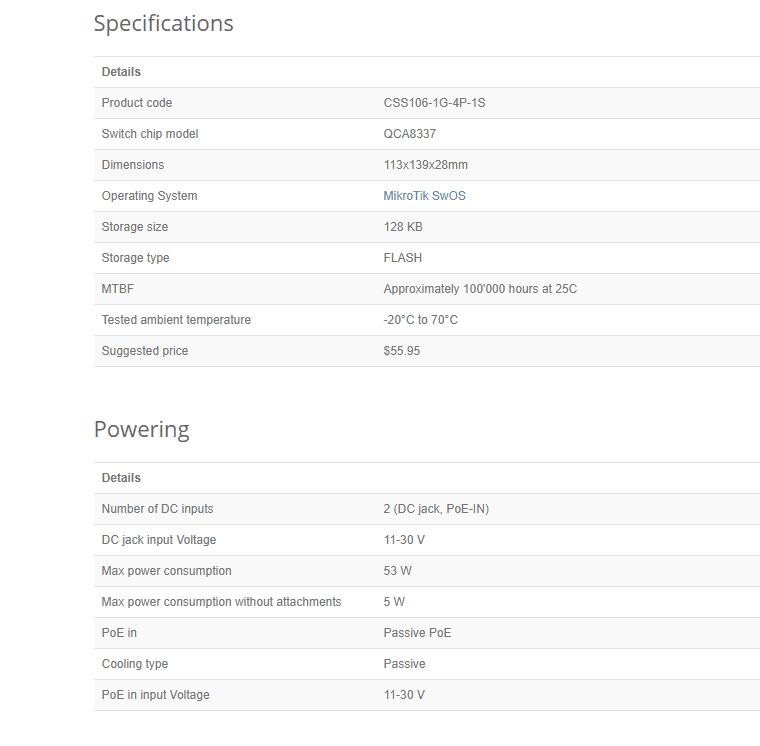Viewport: 760px width, 746px height.
Task: Click the PoE in input Voltage label
Action: tap(155, 695)
